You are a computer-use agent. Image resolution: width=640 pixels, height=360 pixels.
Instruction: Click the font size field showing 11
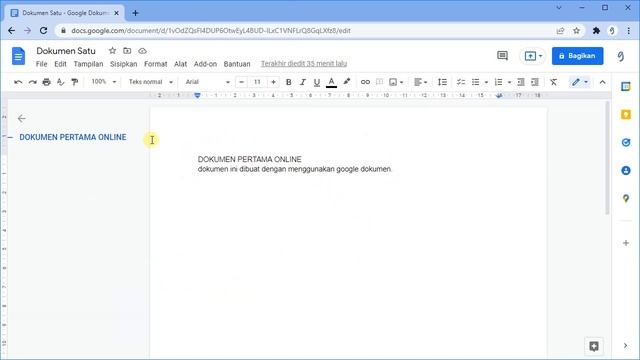pyautogui.click(x=257, y=82)
